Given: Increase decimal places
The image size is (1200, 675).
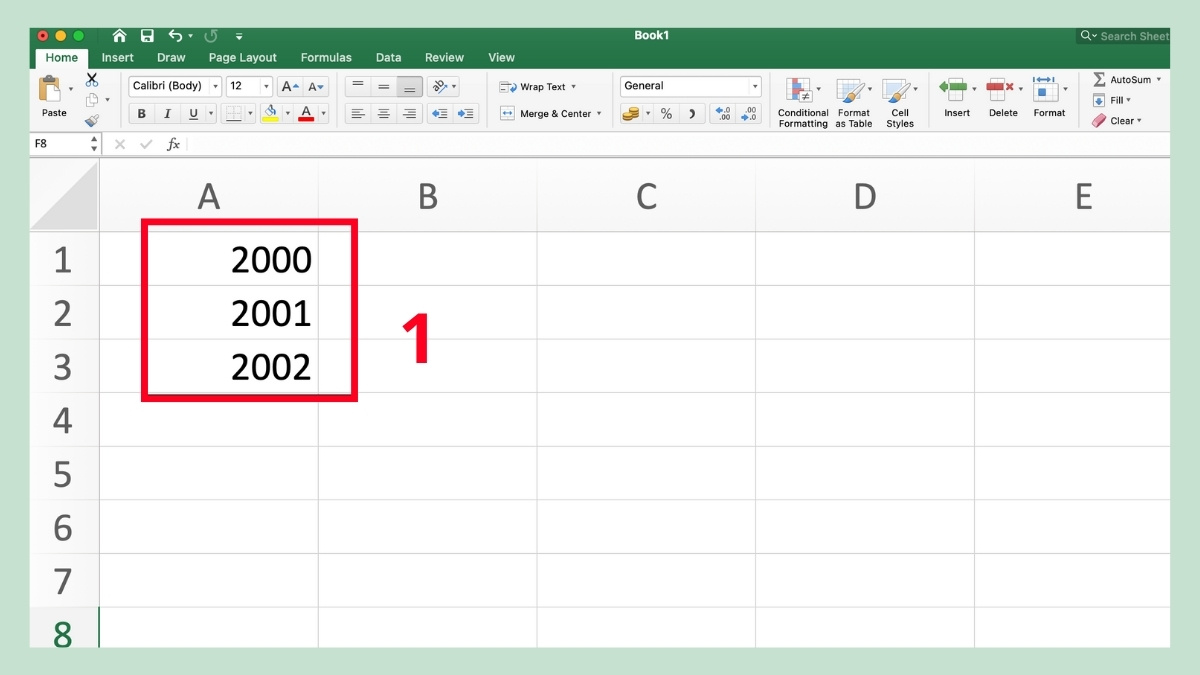Looking at the screenshot, I should click(722, 113).
